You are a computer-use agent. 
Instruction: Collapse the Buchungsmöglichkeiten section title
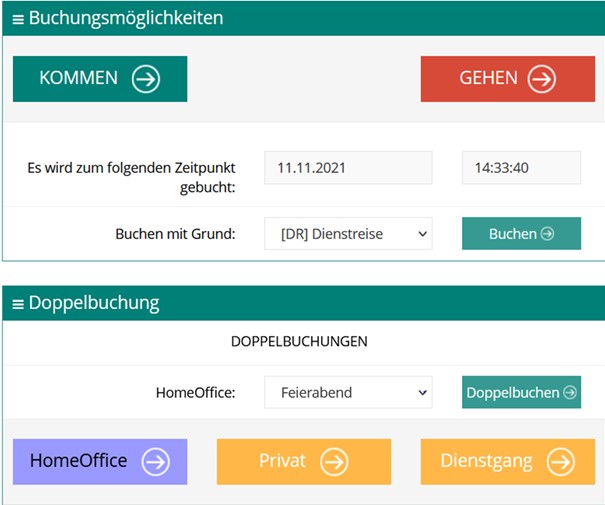point(126,19)
